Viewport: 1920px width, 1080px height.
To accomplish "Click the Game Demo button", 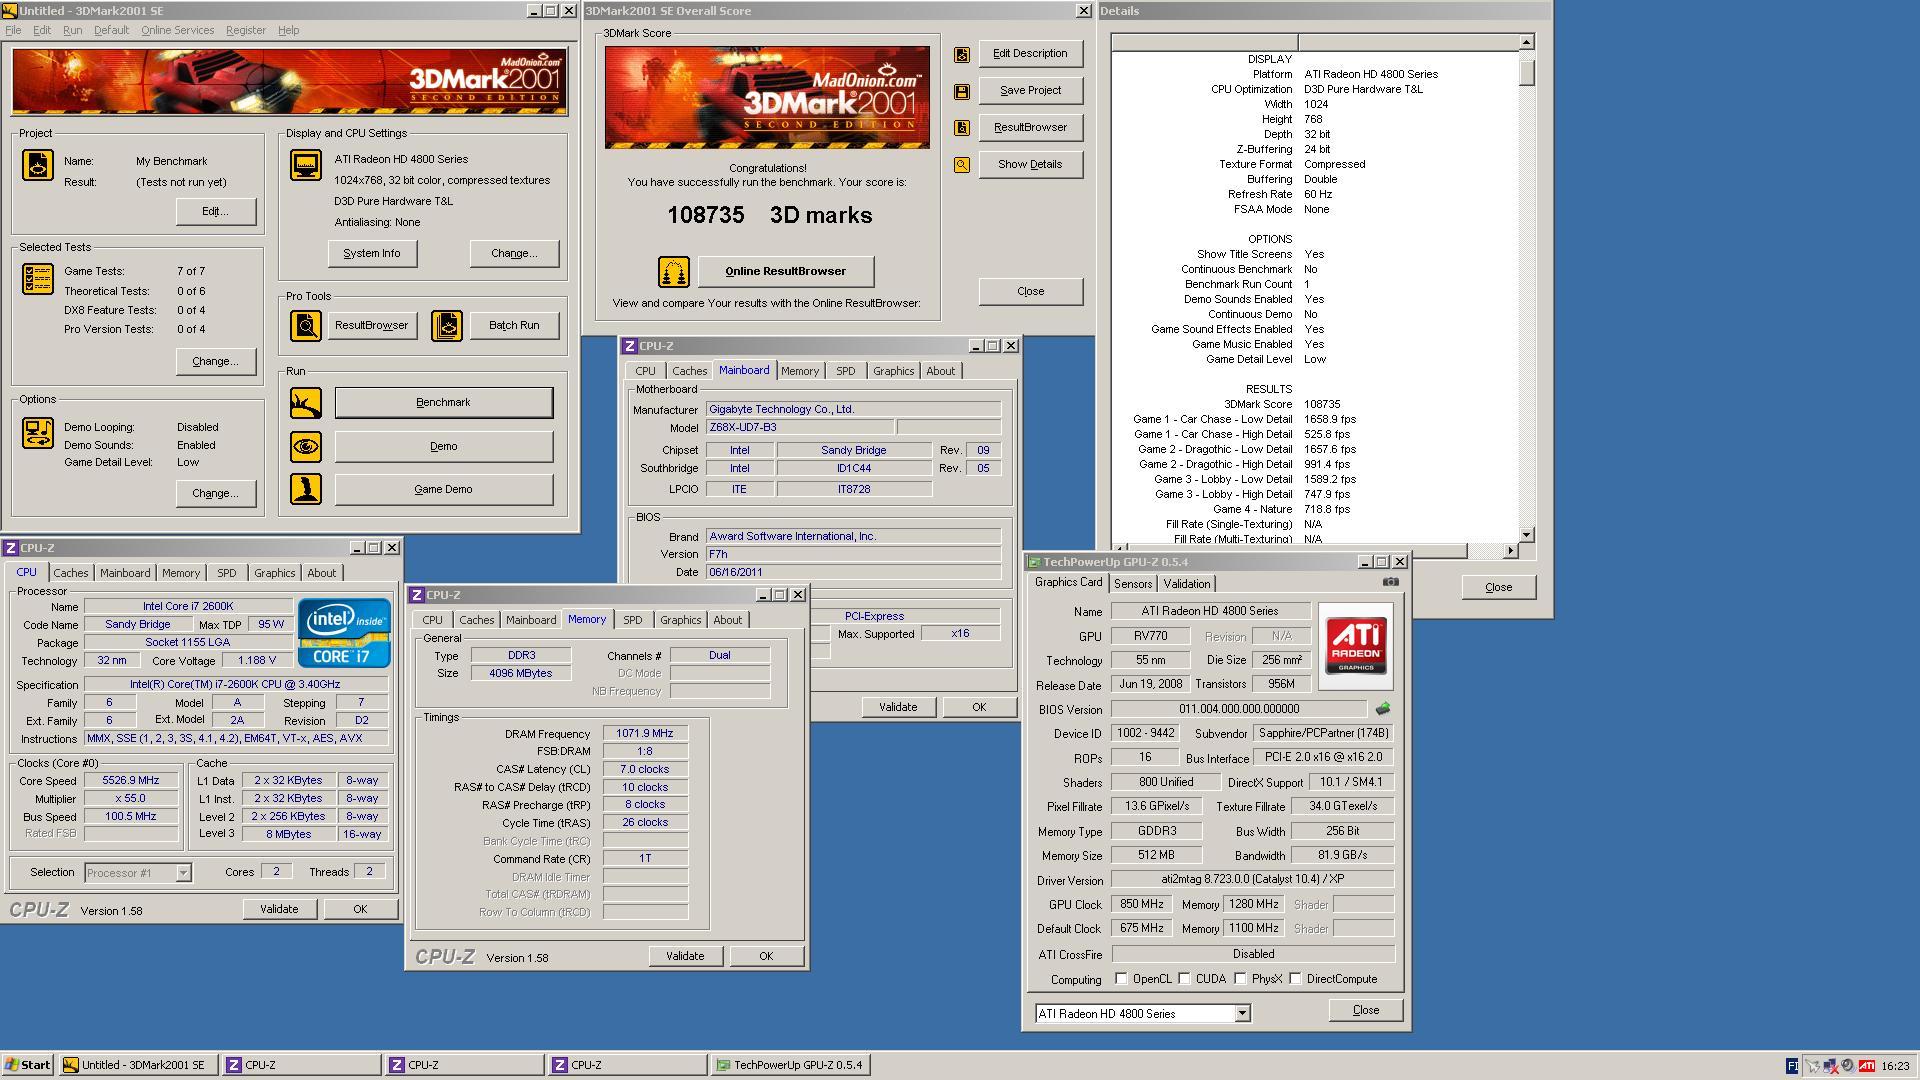I will [443, 489].
